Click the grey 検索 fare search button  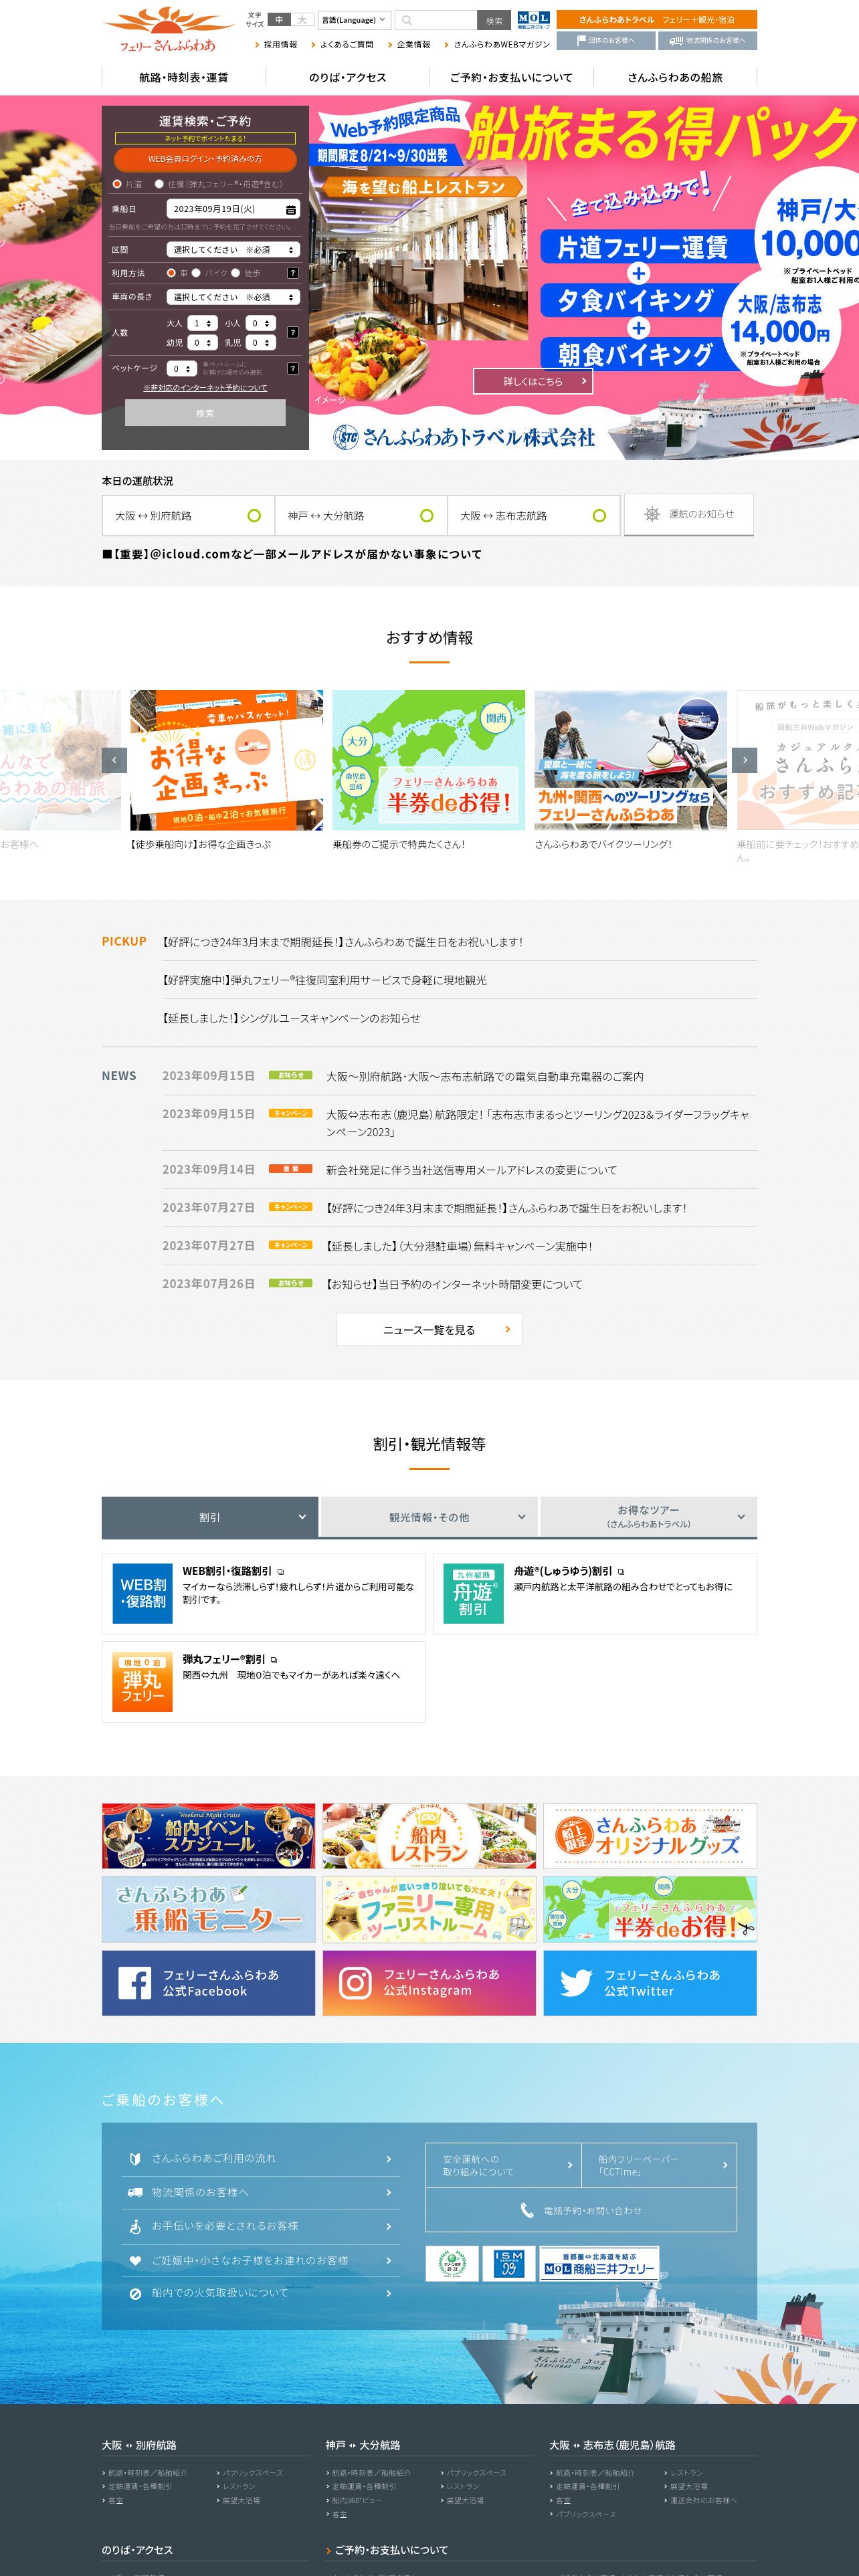[205, 413]
